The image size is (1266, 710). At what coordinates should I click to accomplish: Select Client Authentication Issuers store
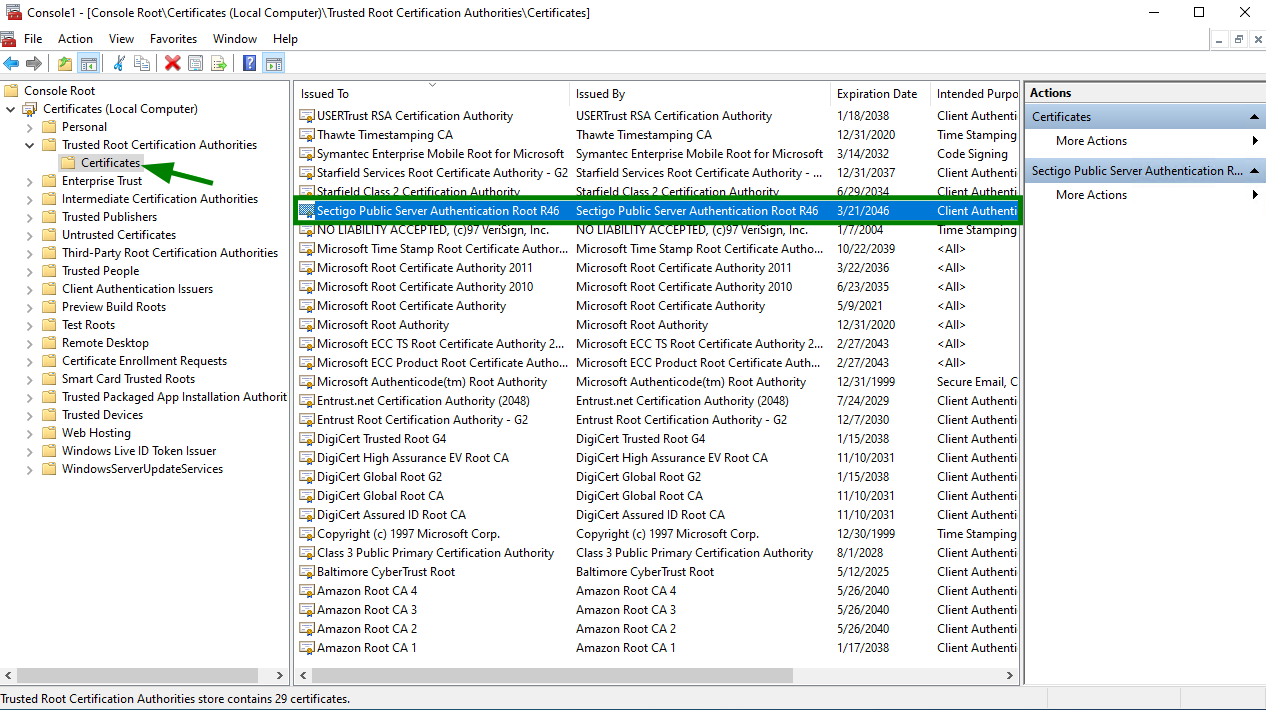click(x=137, y=289)
